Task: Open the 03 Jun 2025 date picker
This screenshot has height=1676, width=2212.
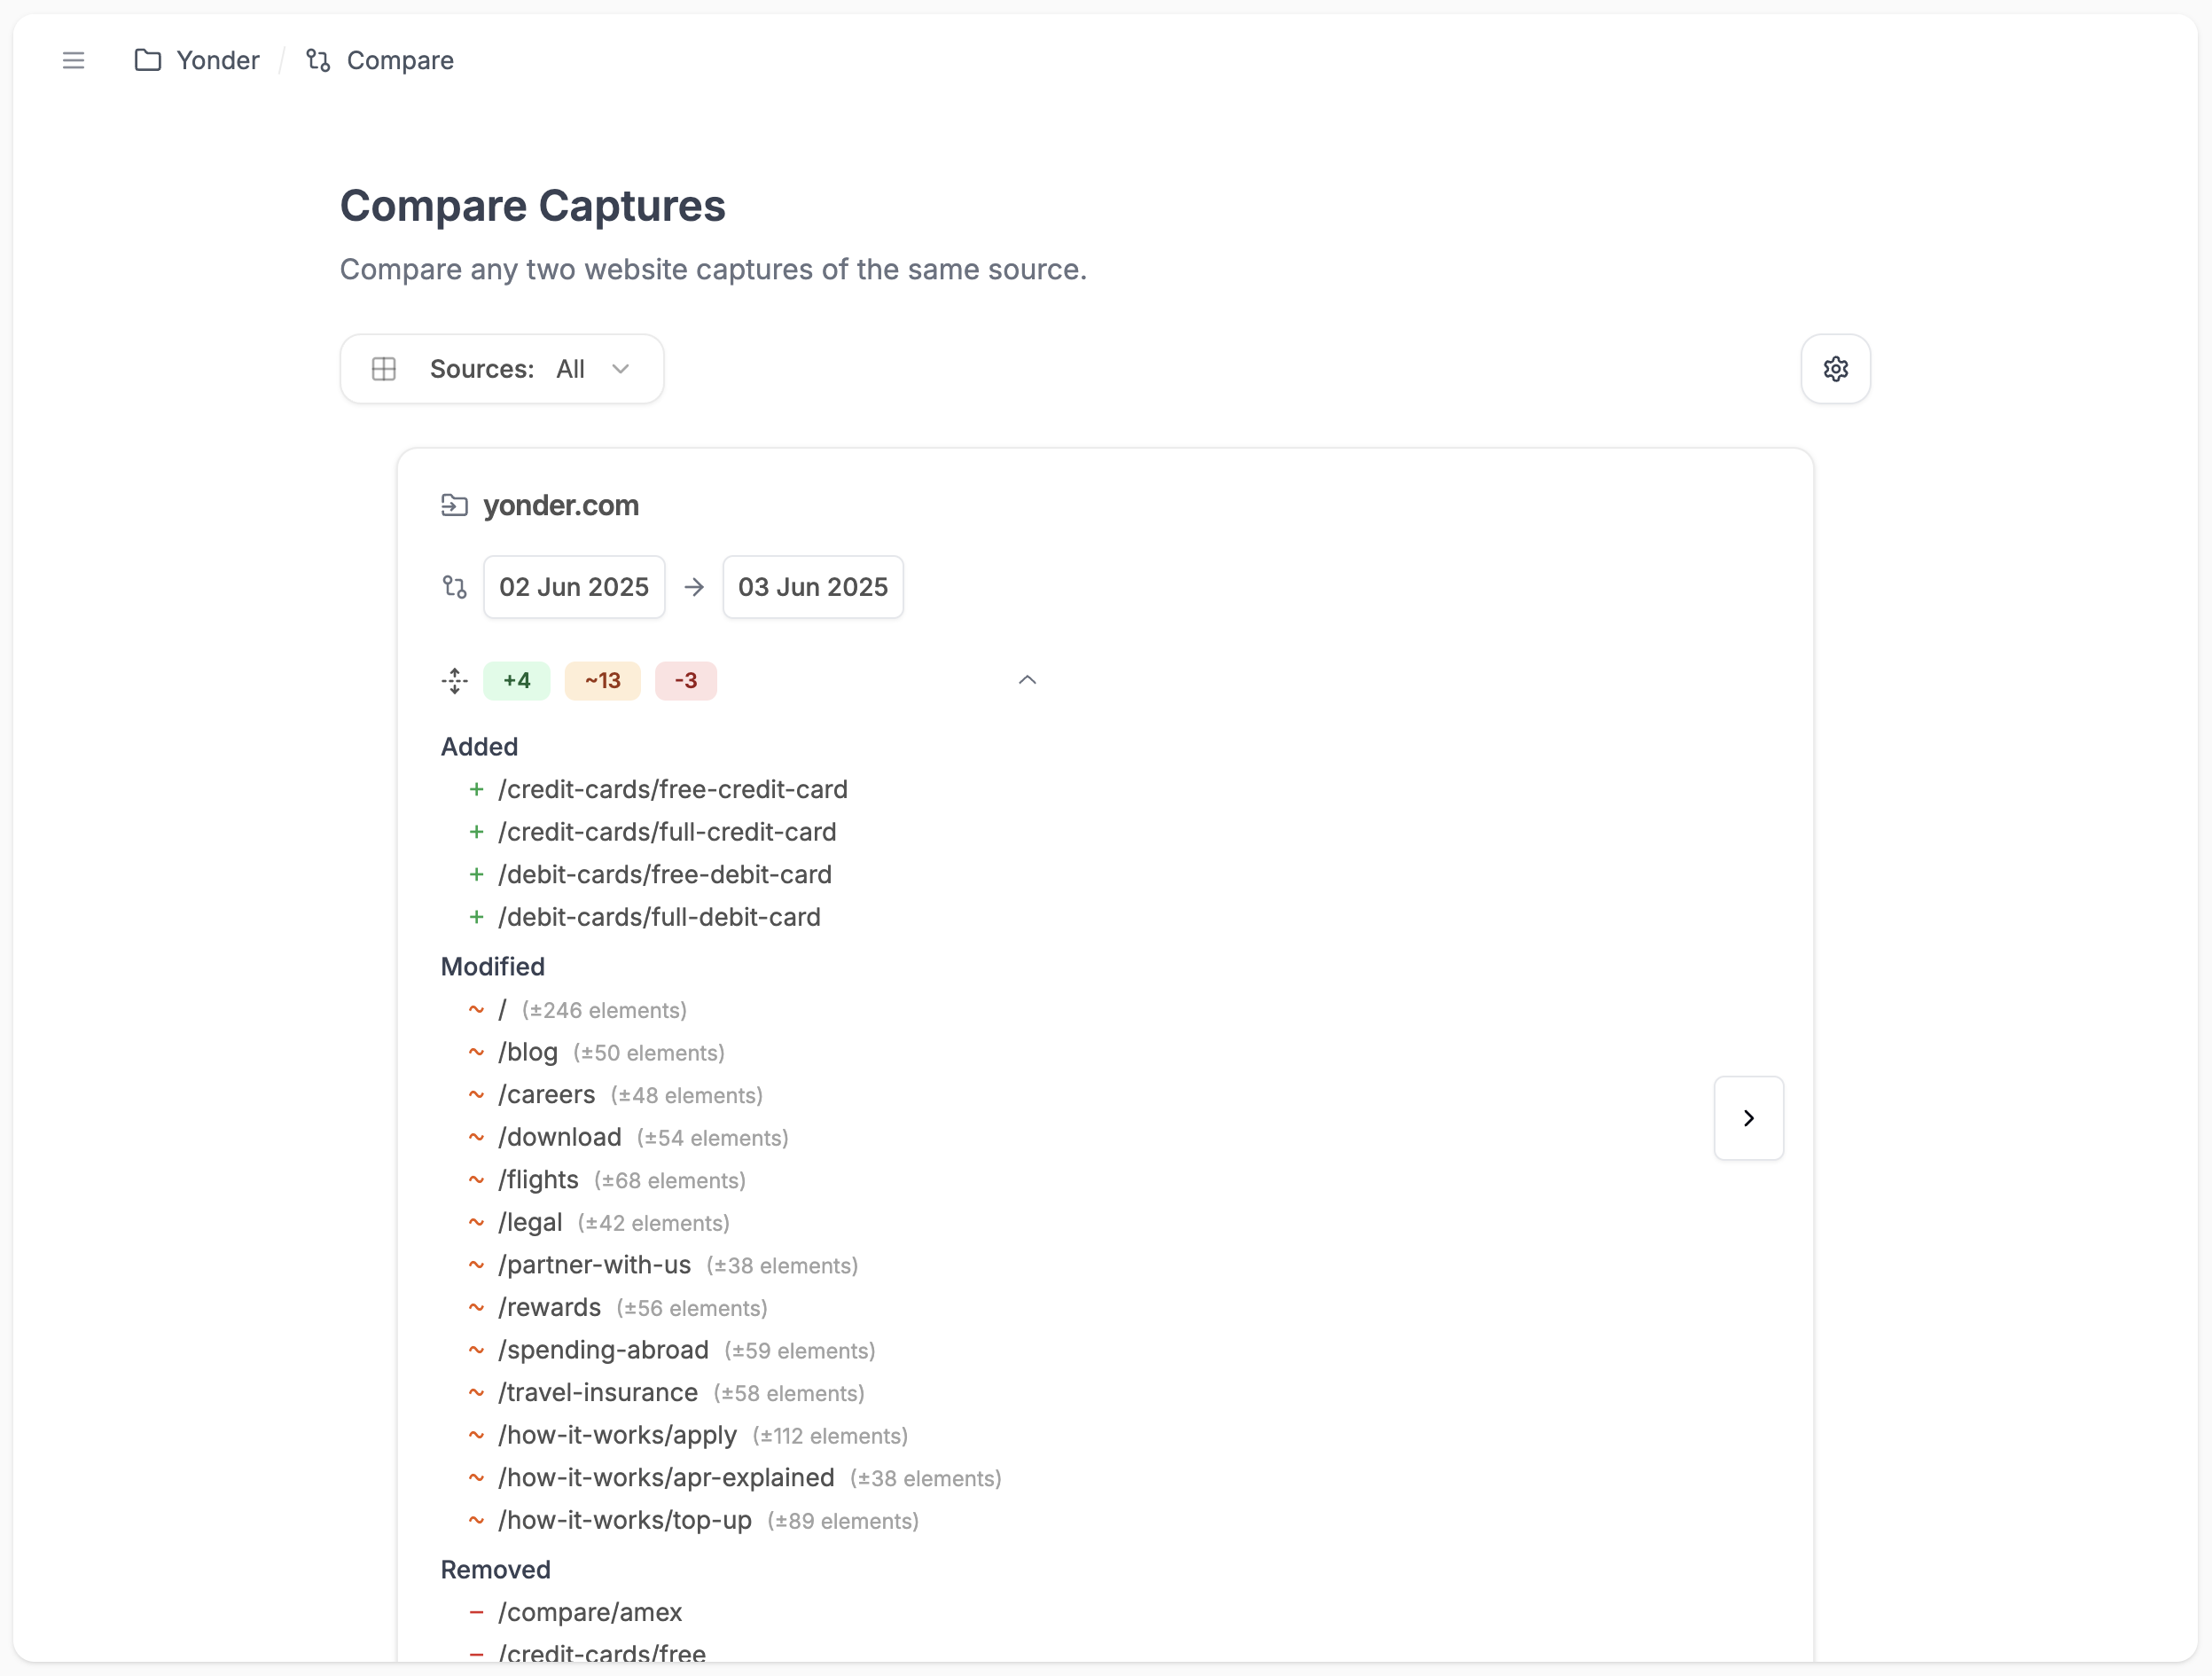Action: [812, 586]
